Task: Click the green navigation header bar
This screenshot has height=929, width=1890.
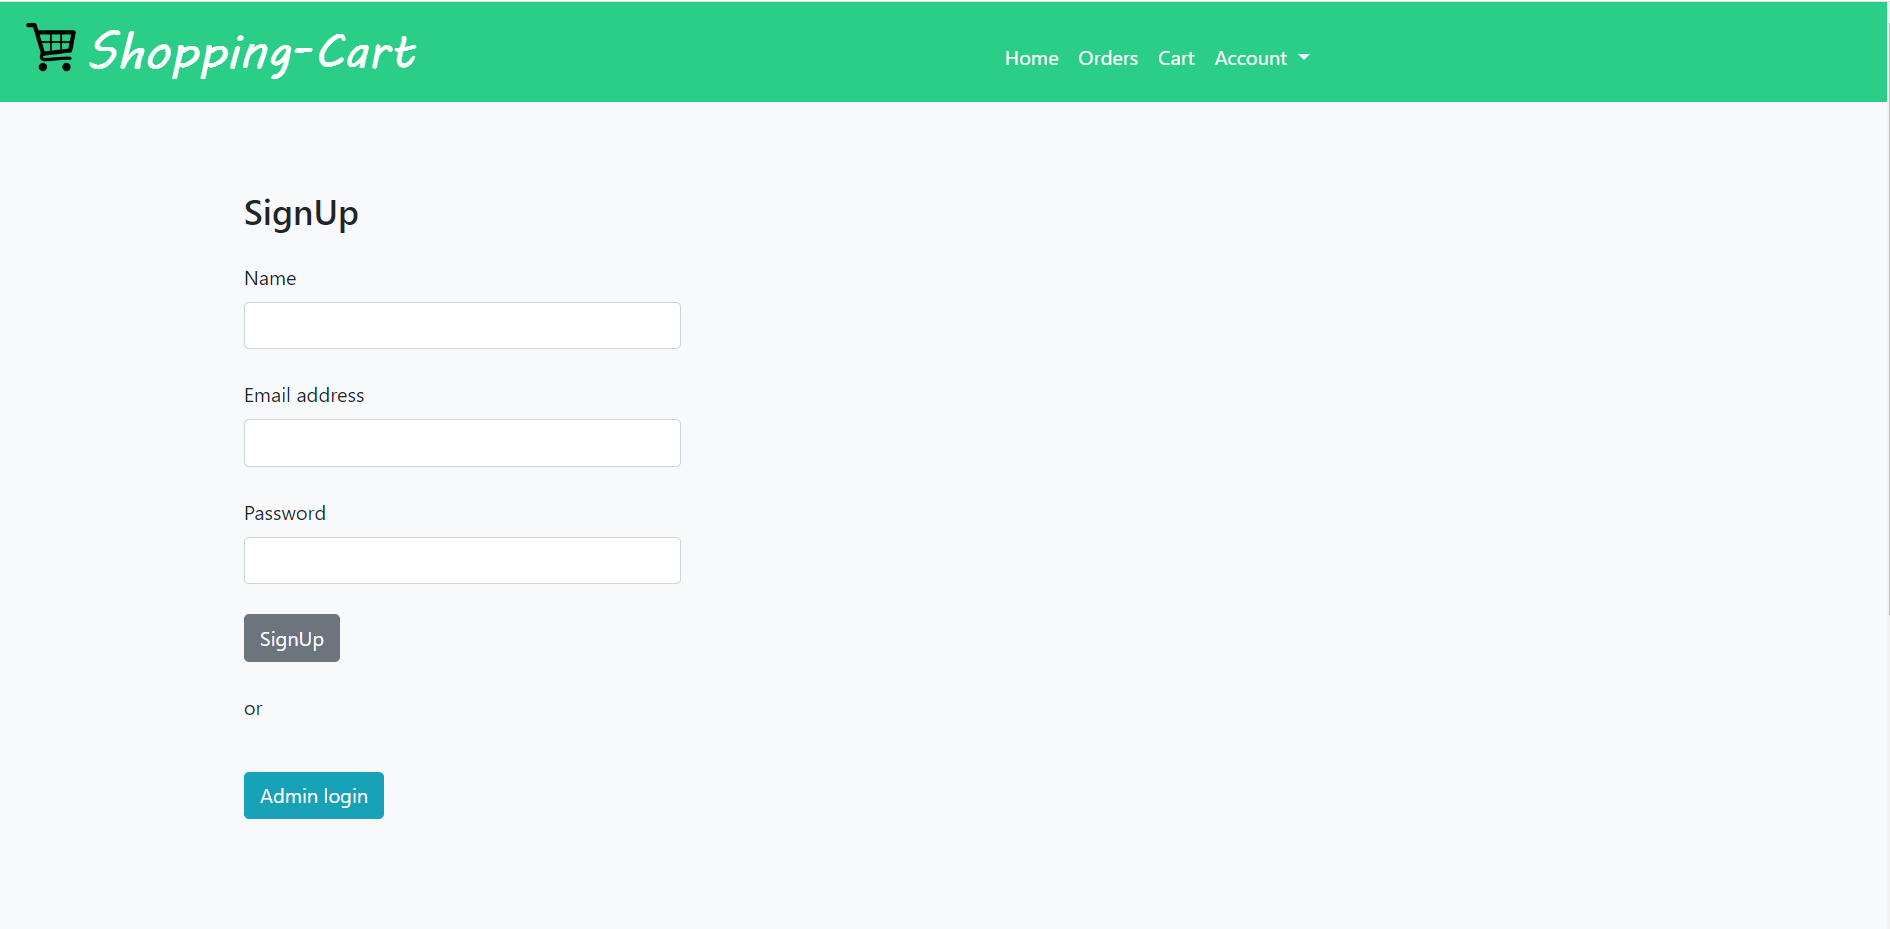Action: 700,50
